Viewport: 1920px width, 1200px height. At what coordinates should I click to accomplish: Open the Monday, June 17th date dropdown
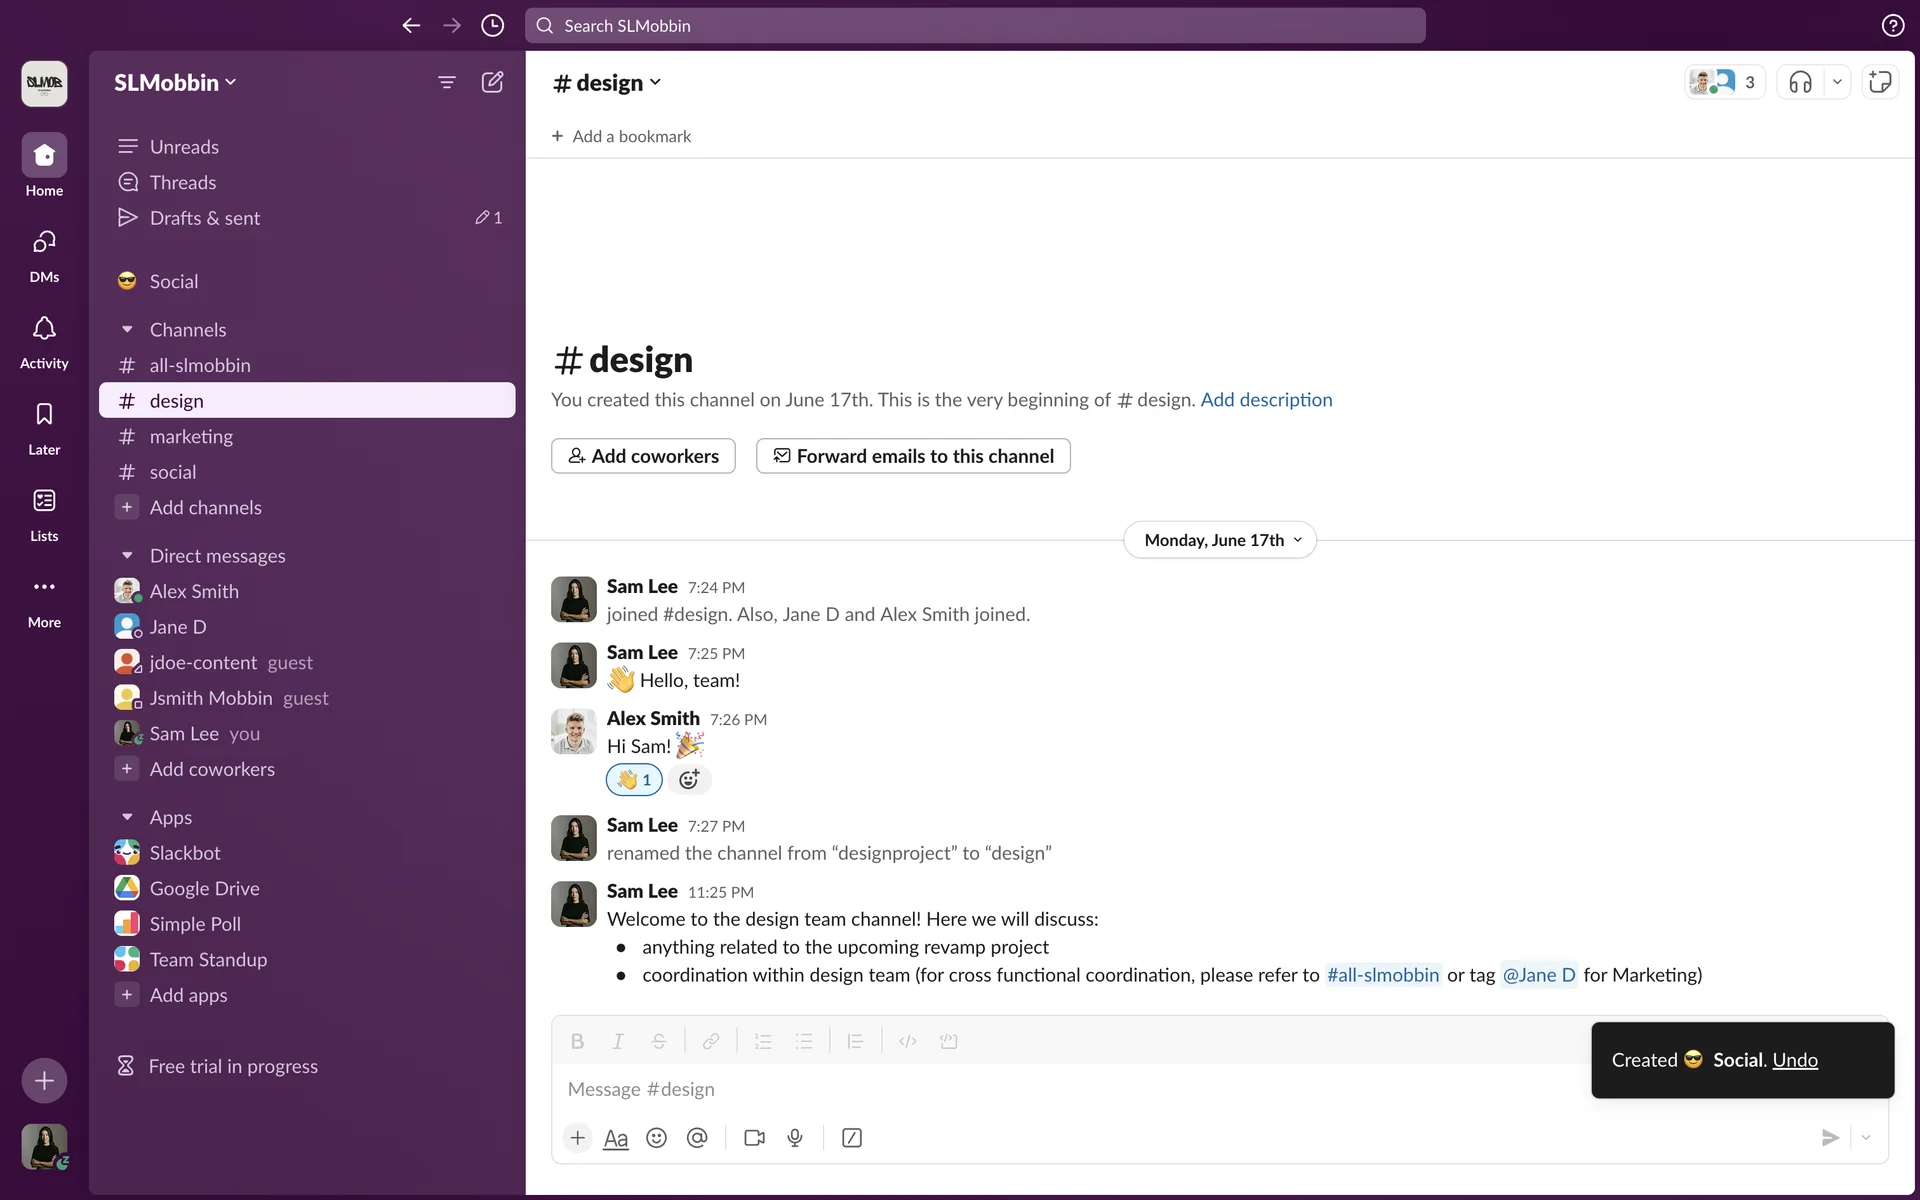pyautogui.click(x=1220, y=540)
